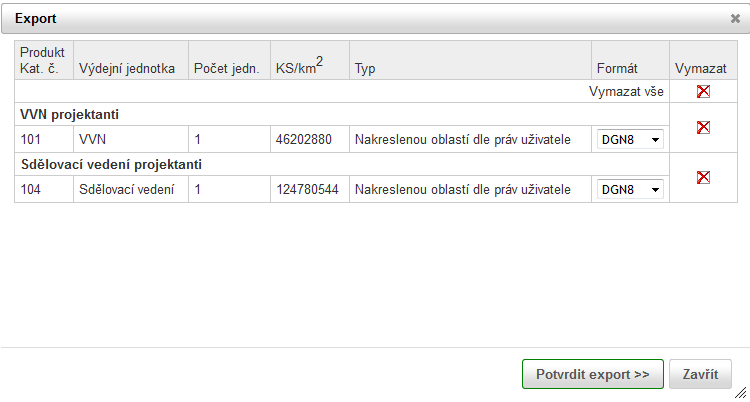Click the Produkt Kat. č. column header
Screen dimensions: 750x402
42,60
